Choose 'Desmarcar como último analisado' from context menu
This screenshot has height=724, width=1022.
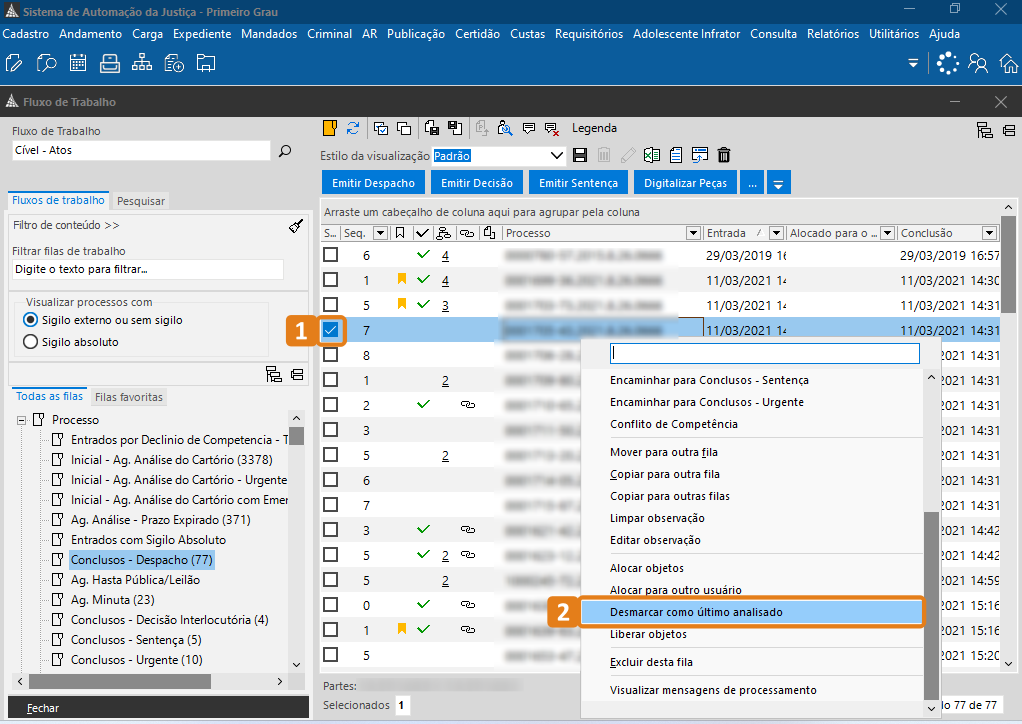click(x=752, y=612)
